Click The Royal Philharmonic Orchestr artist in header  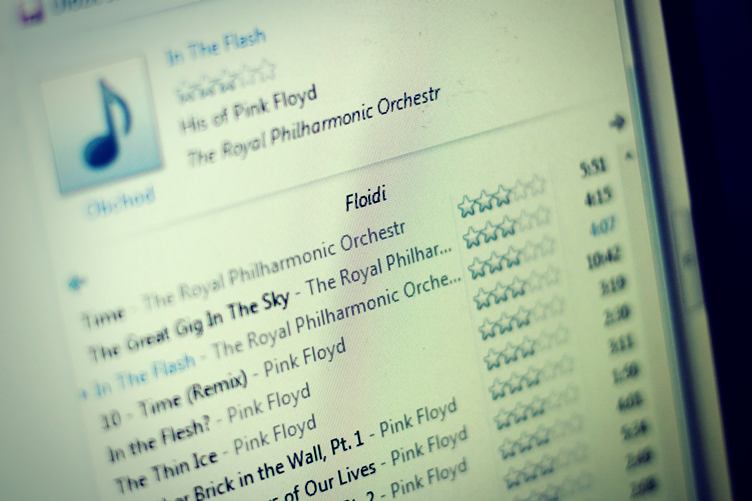[x=313, y=127]
